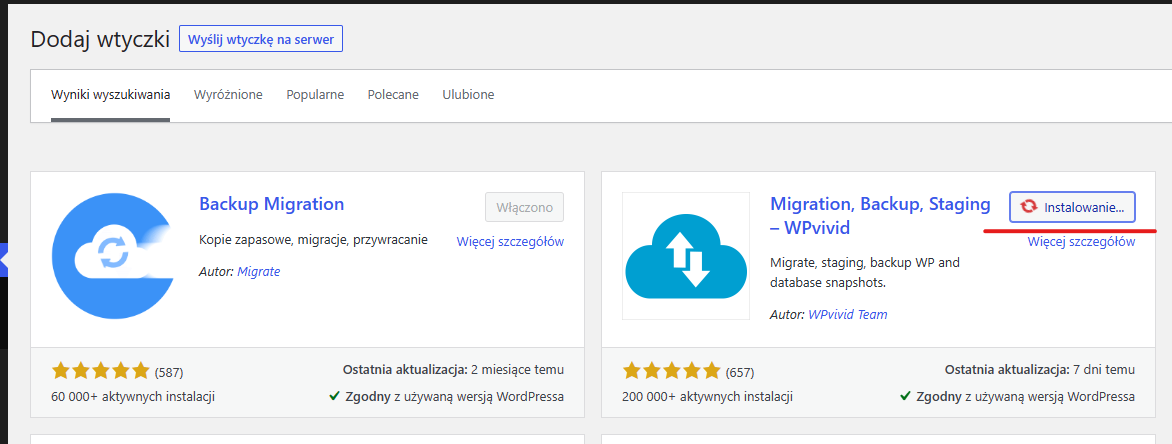Screen dimensions: 1172x444
Task: Click Wyślij wtyczkę na serwer button
Action: [261, 39]
